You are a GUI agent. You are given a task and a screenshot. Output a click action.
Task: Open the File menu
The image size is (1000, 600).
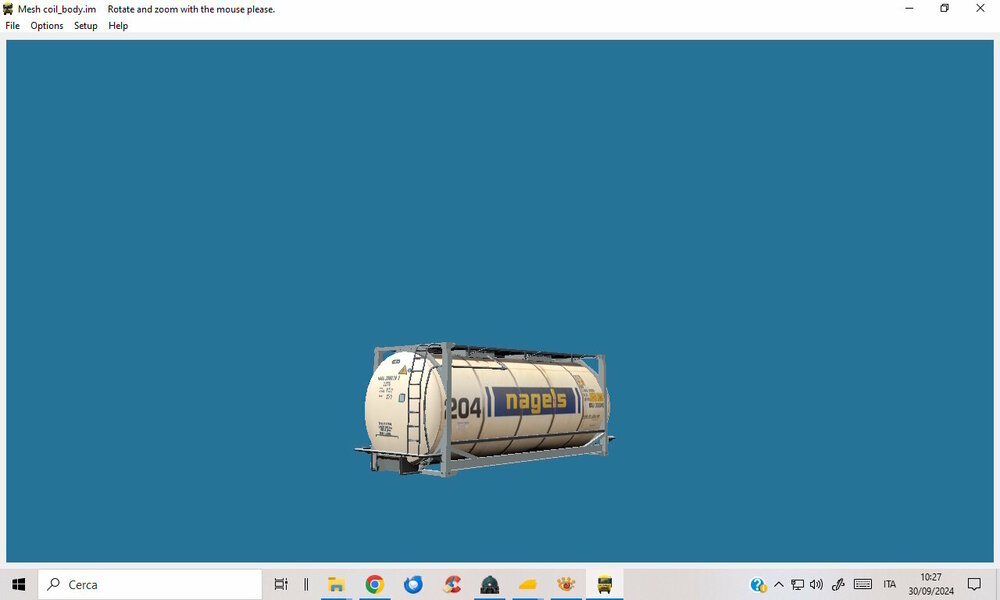tap(13, 26)
